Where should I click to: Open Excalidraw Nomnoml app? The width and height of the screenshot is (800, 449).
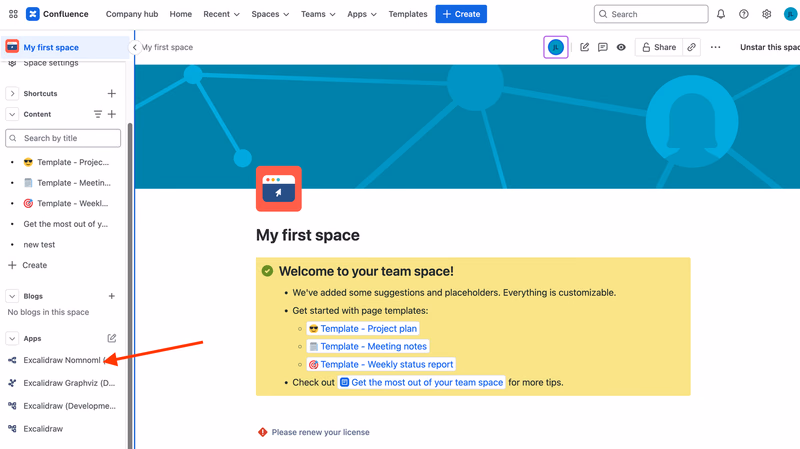point(61,360)
